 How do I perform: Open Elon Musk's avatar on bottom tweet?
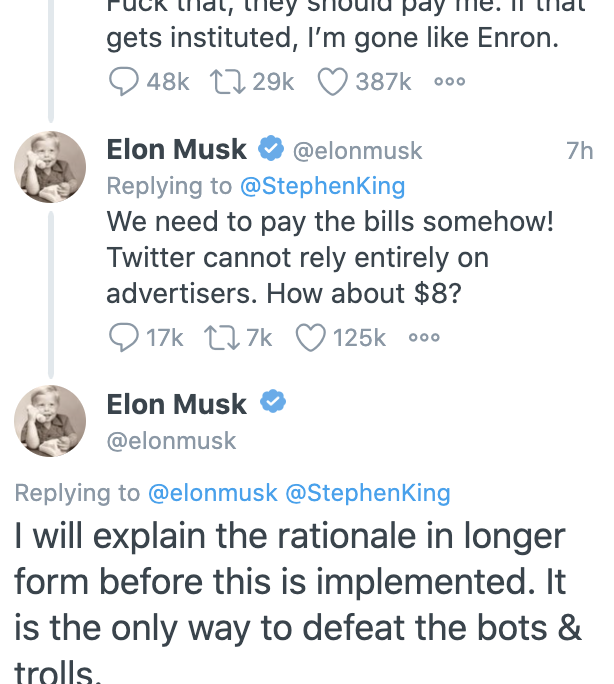coord(49,421)
